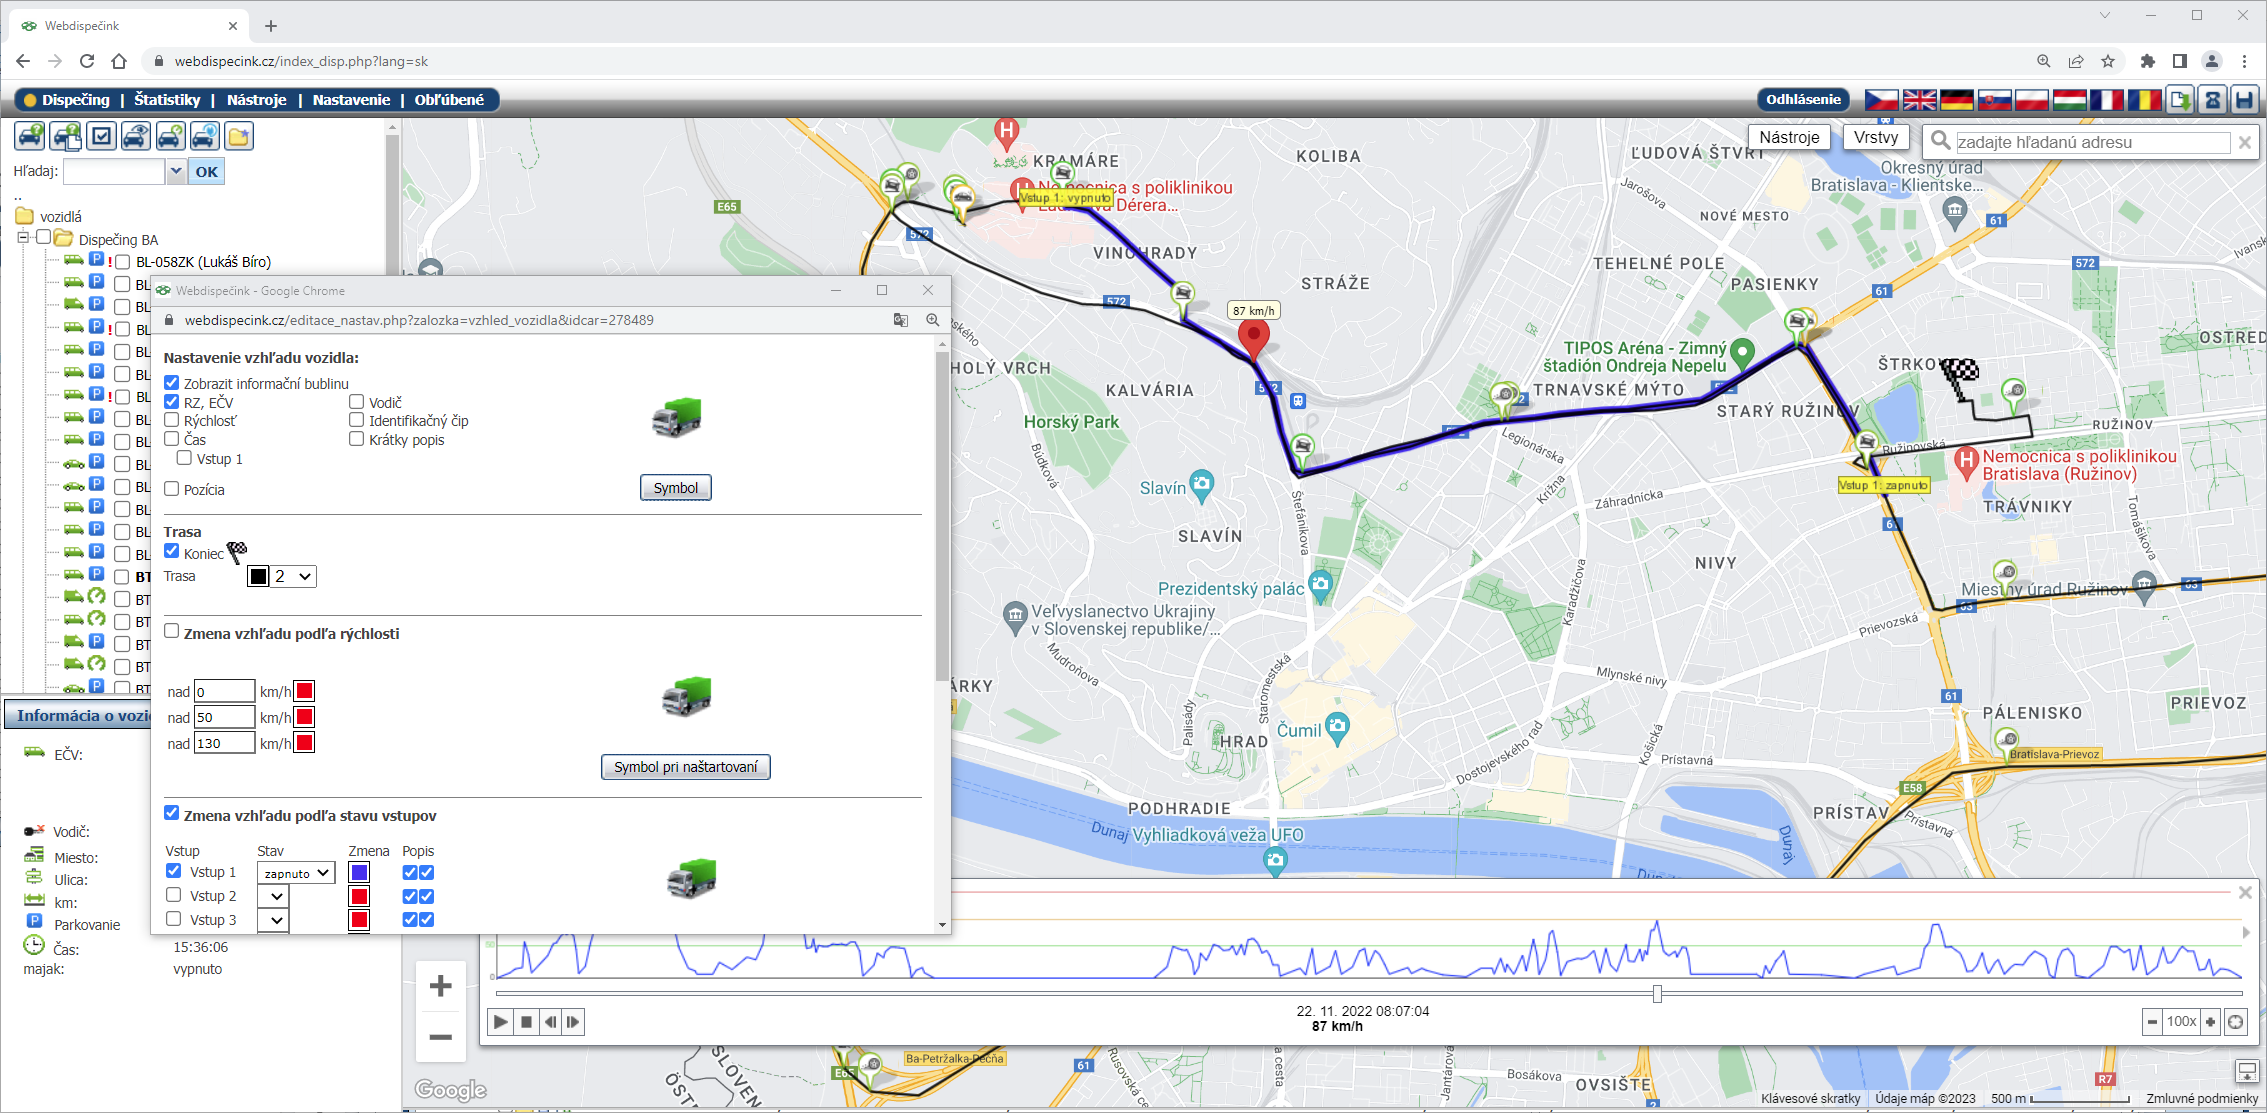
Task: Switch language with the British flag
Action: tap(1919, 100)
